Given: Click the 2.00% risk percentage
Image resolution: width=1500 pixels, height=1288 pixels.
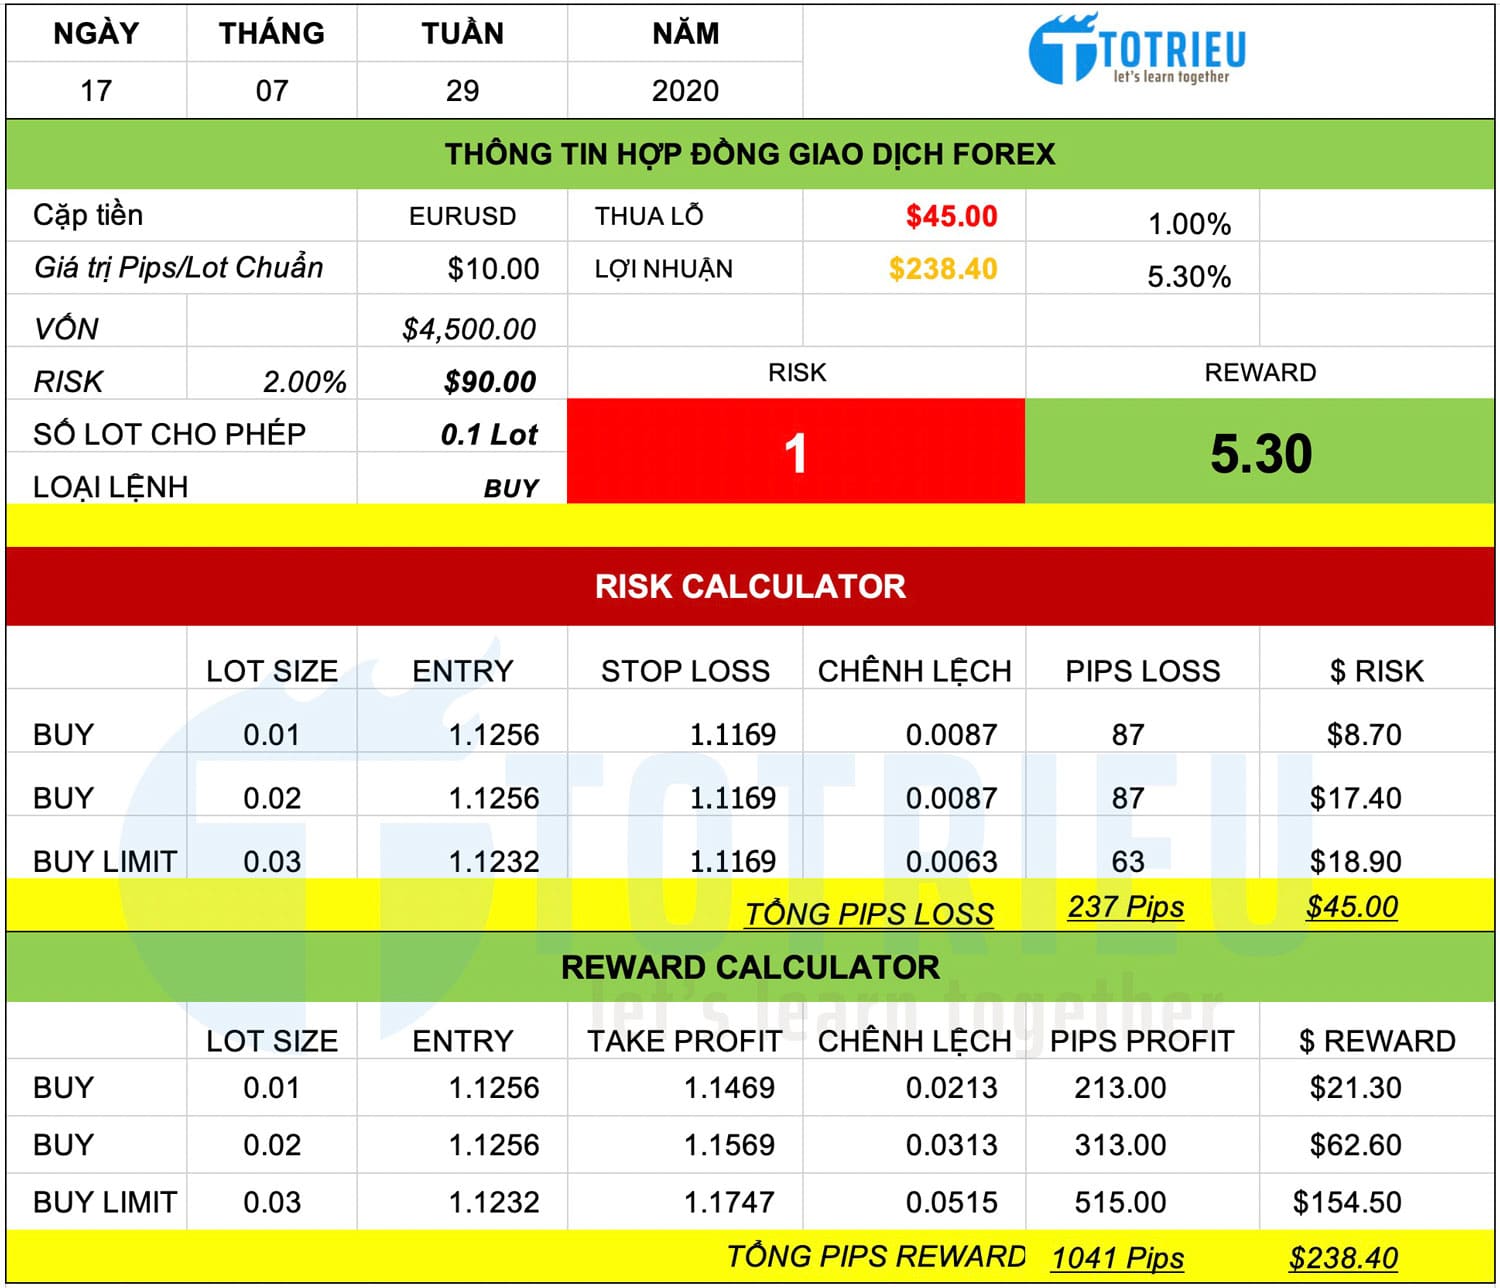Looking at the screenshot, I should (x=304, y=382).
